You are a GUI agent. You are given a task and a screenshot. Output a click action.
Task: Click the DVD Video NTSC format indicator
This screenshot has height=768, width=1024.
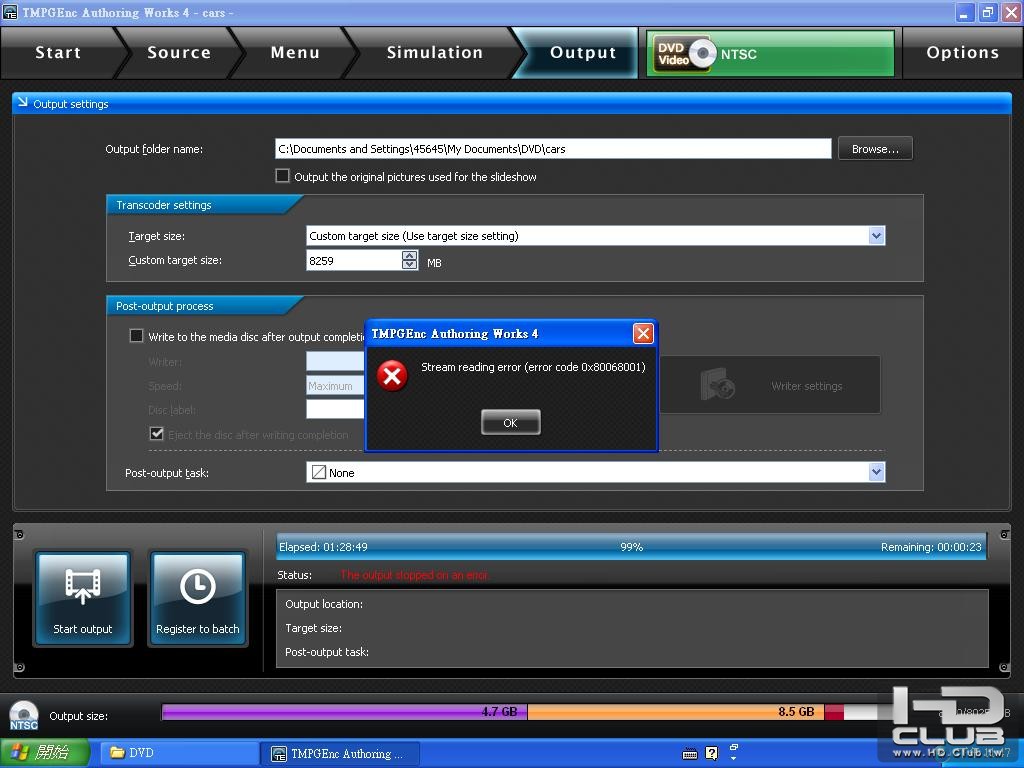(770, 54)
